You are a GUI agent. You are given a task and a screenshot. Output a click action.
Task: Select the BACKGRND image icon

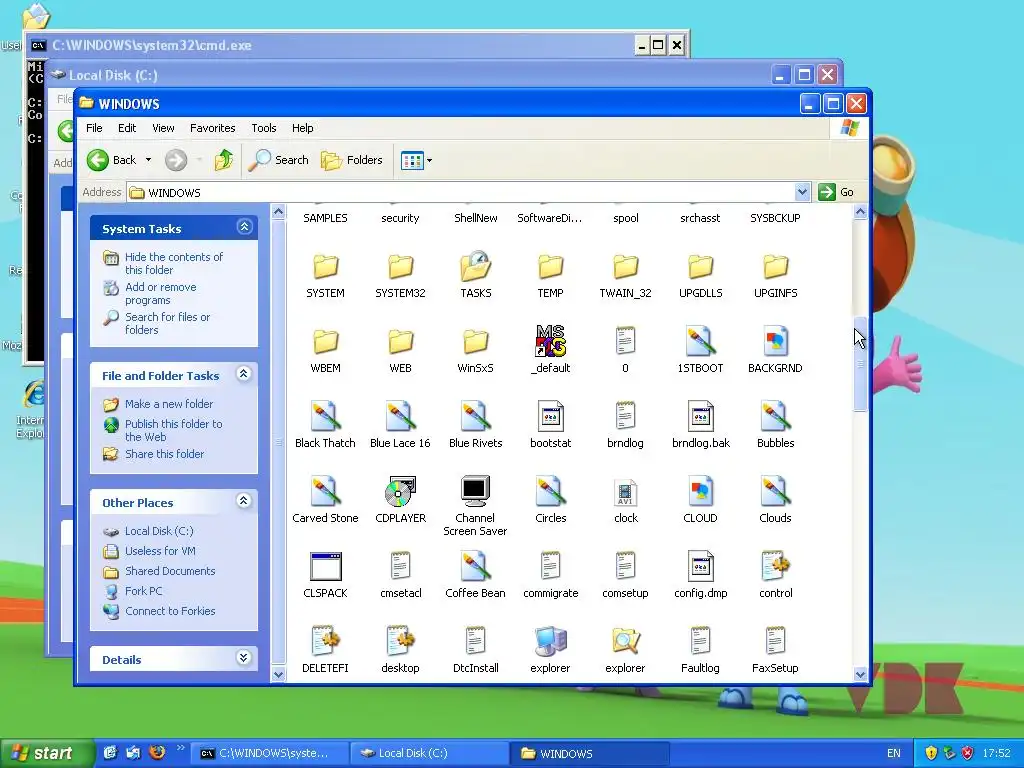(x=775, y=342)
